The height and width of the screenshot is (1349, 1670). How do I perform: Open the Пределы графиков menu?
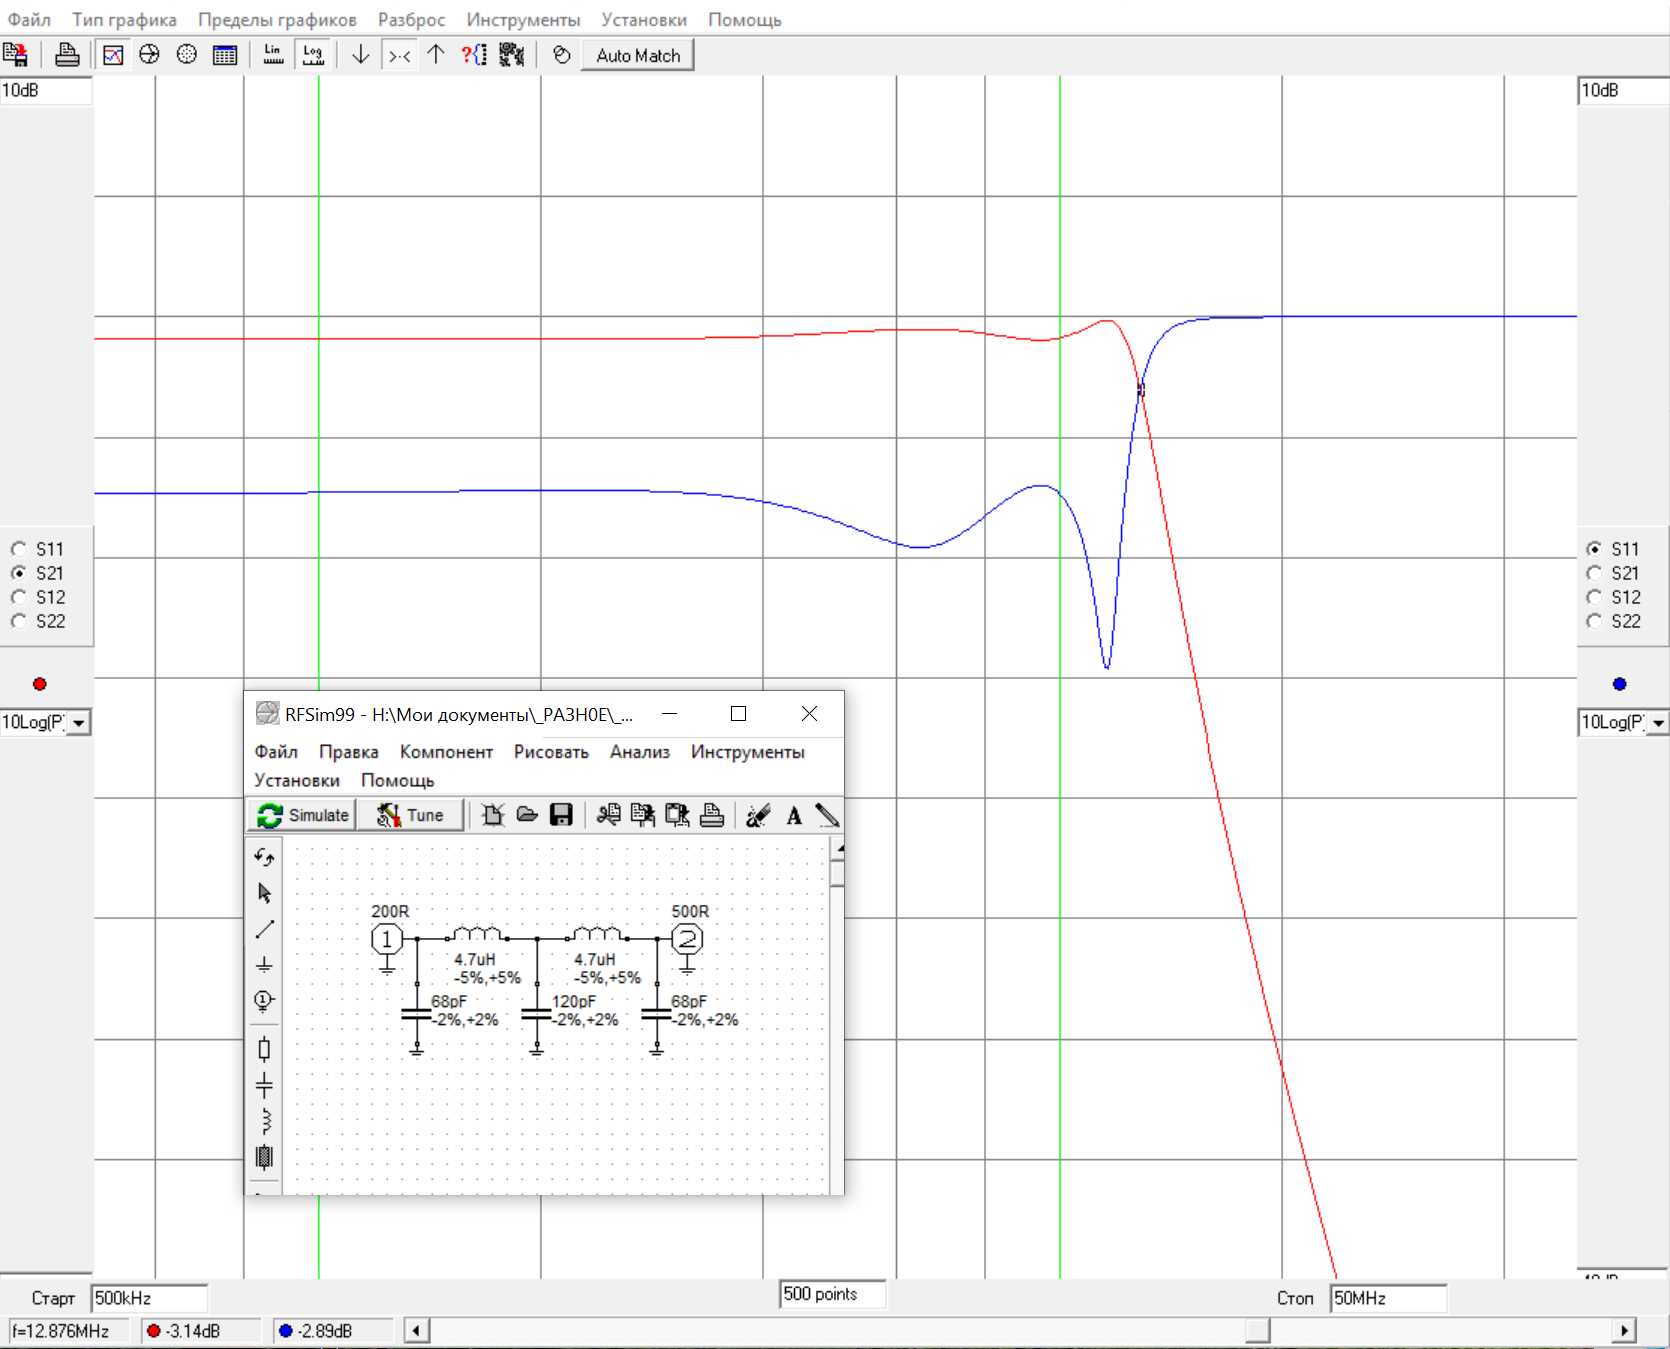pyautogui.click(x=277, y=20)
